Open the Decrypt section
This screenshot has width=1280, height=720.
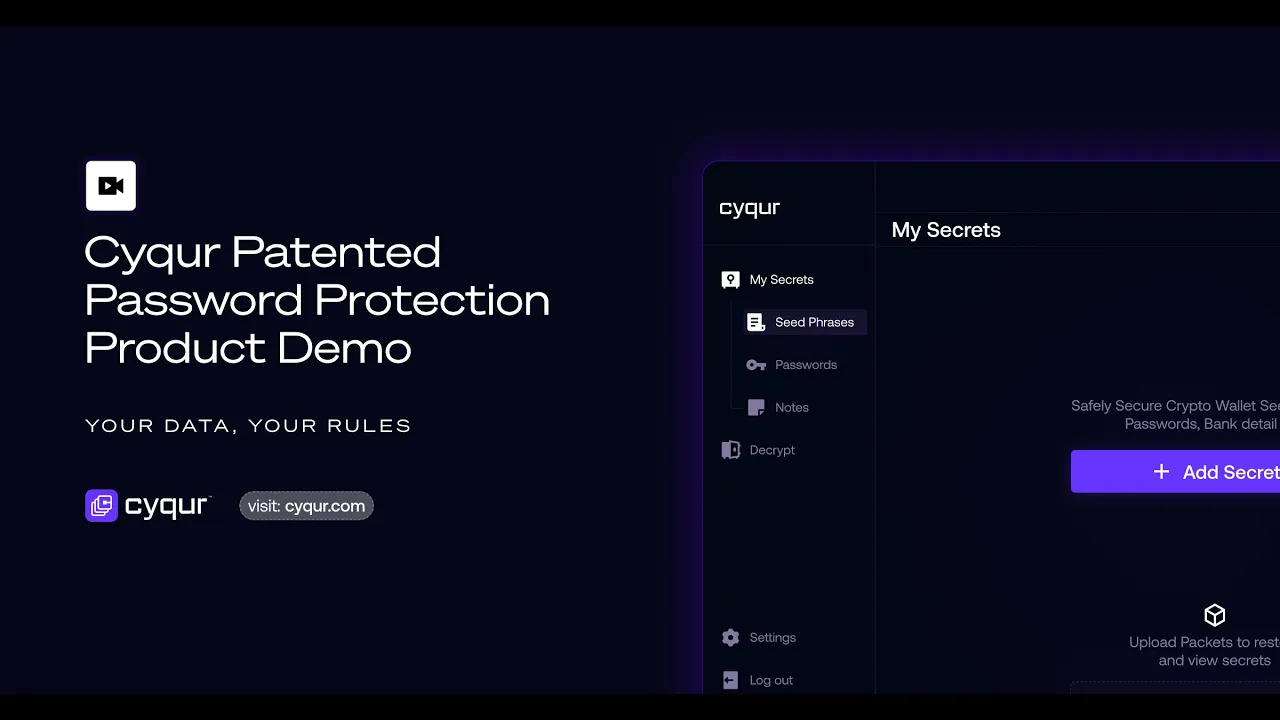pyautogui.click(x=759, y=450)
